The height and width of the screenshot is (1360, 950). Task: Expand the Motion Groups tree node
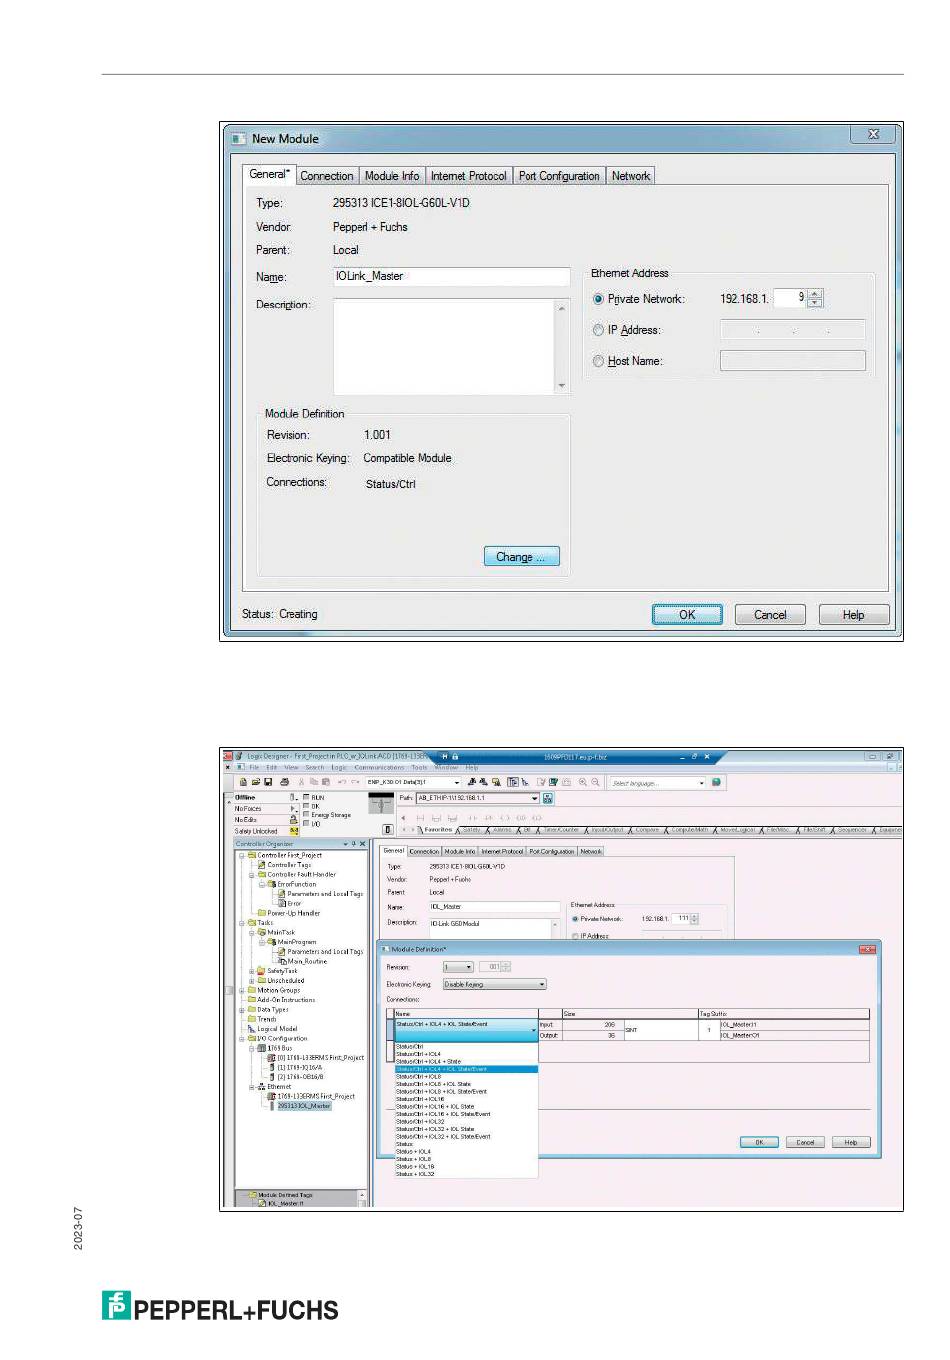click(x=241, y=990)
